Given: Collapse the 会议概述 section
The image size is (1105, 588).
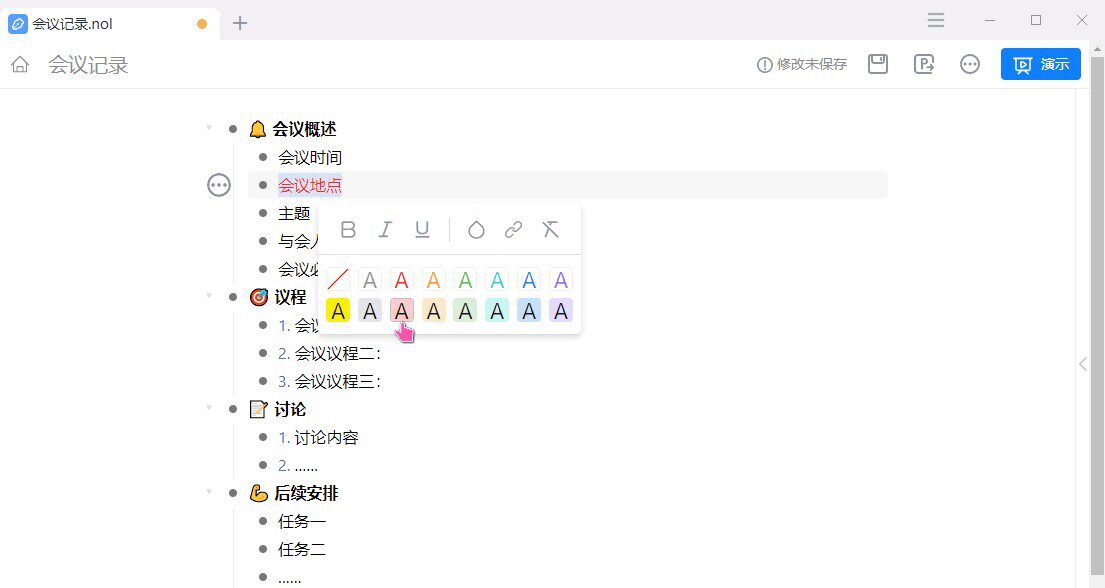Looking at the screenshot, I should [209, 128].
